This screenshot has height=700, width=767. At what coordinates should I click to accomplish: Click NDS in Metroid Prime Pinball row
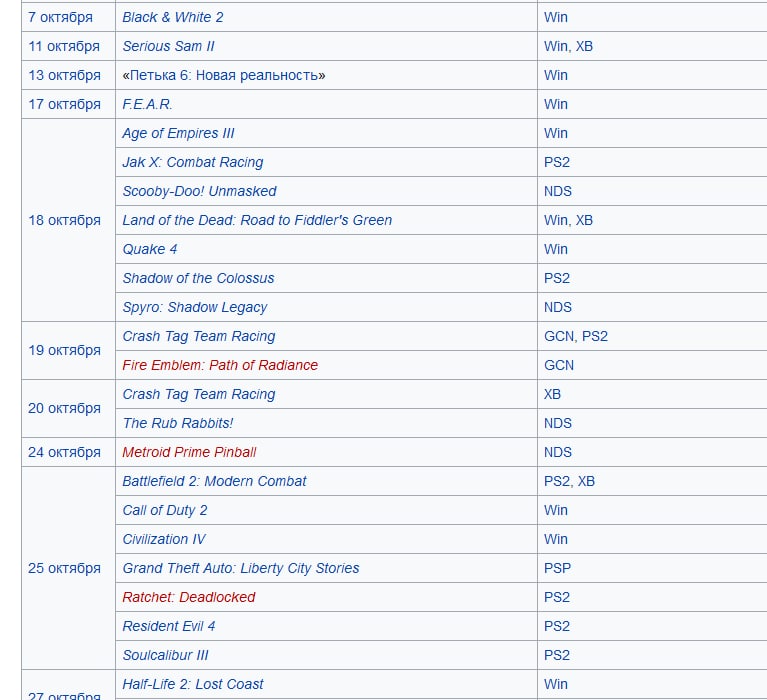558,452
